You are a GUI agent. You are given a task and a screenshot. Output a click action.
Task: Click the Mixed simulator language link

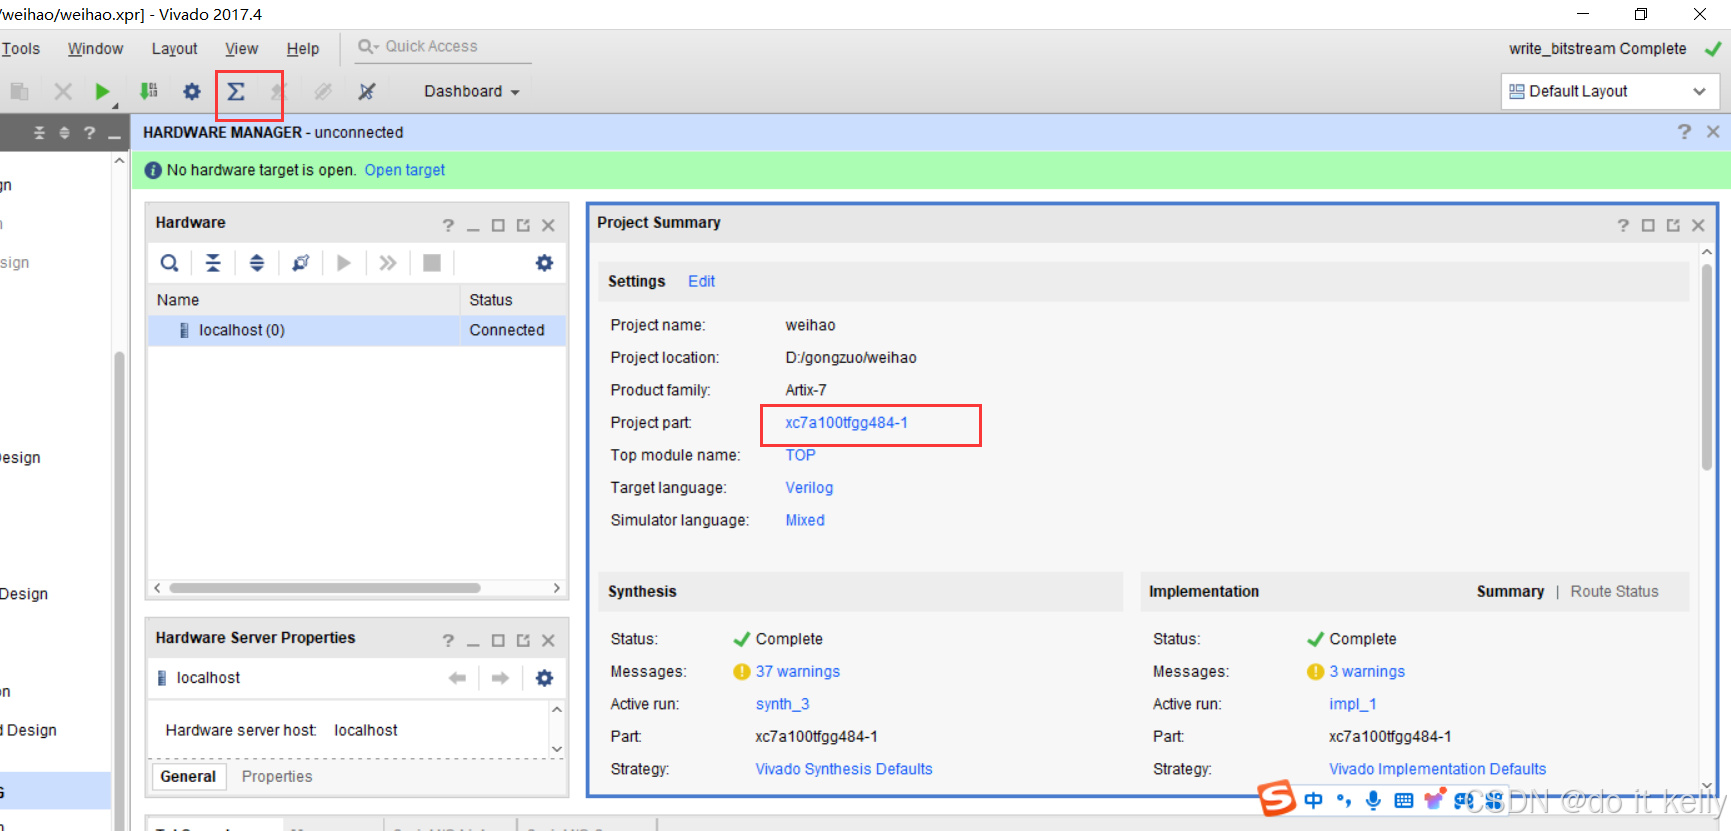click(805, 520)
